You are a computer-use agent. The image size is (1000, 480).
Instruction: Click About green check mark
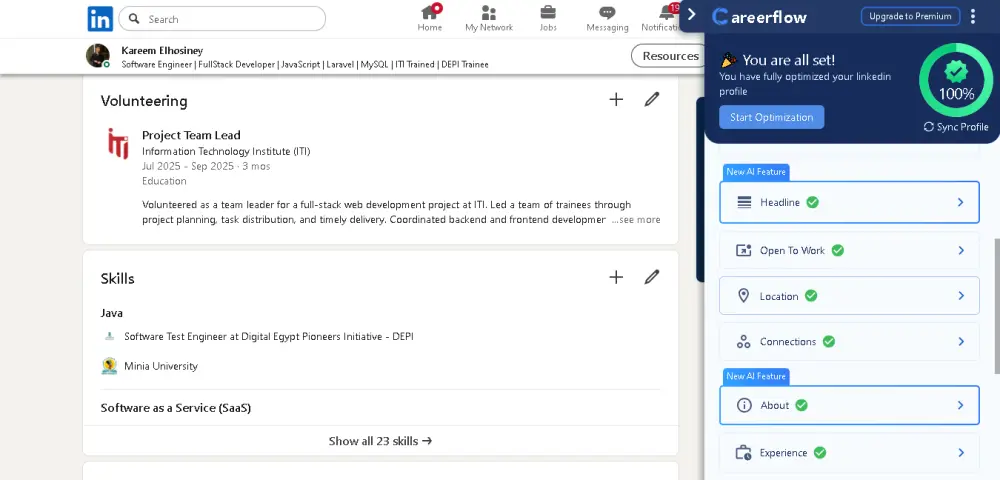click(801, 405)
